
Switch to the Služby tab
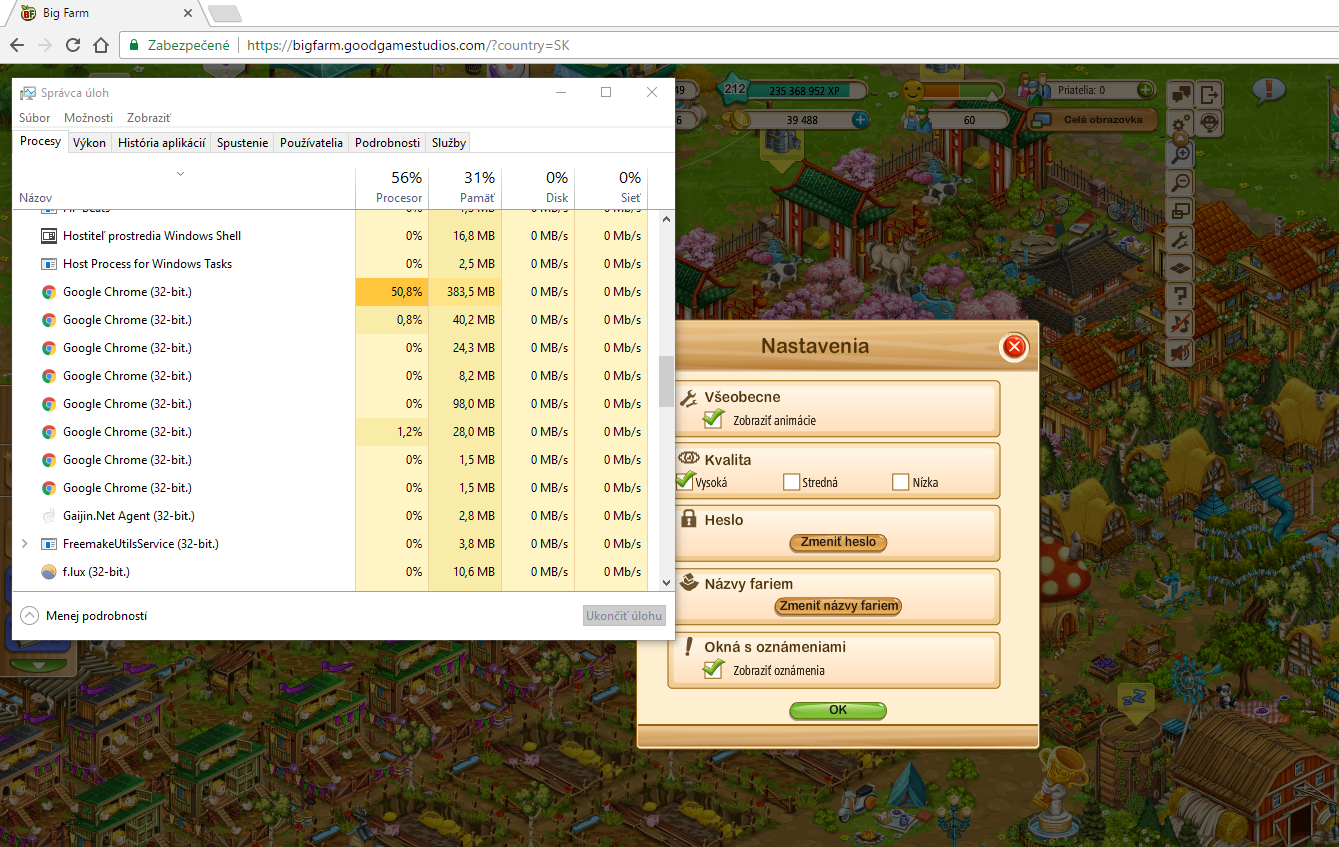pos(449,143)
